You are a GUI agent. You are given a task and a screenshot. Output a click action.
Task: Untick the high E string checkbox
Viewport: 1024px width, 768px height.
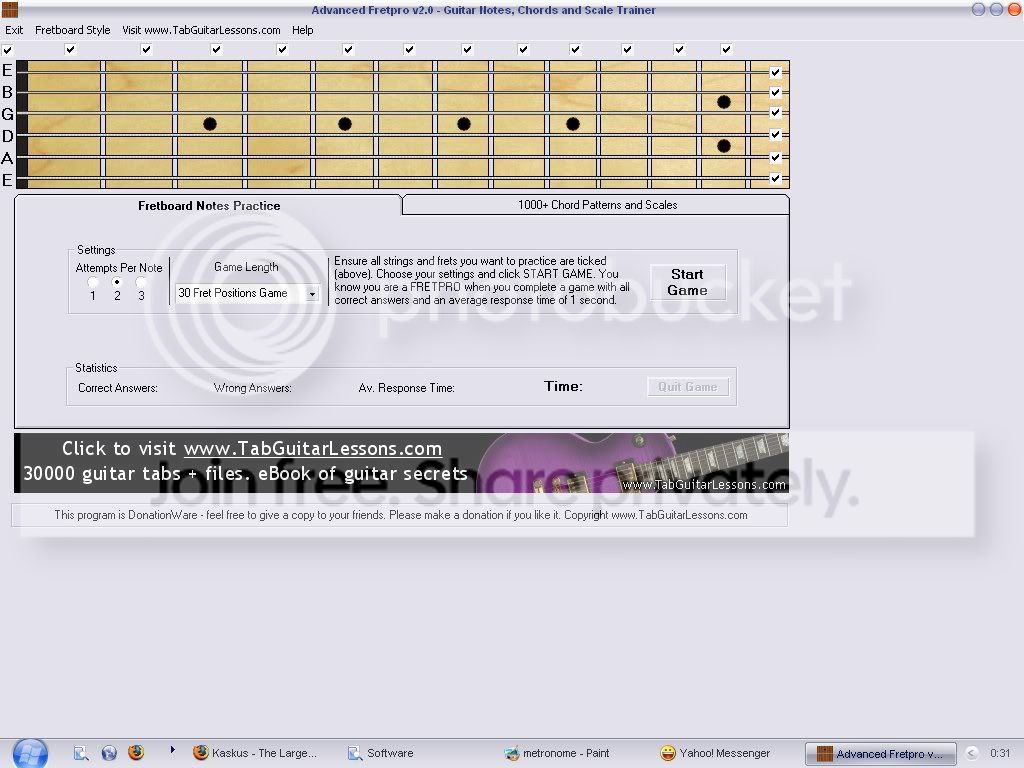(x=775, y=72)
